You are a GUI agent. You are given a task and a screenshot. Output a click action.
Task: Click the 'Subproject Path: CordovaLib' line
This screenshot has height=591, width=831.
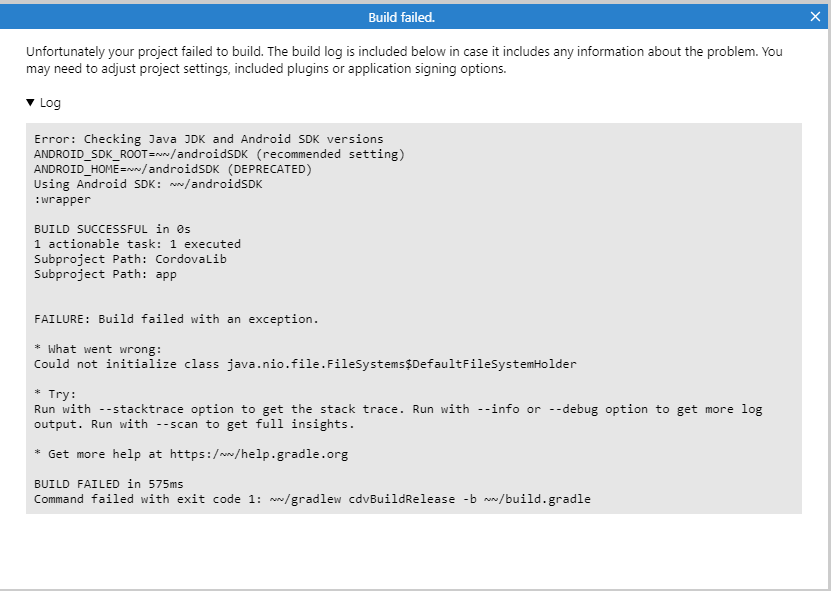click(x=130, y=259)
